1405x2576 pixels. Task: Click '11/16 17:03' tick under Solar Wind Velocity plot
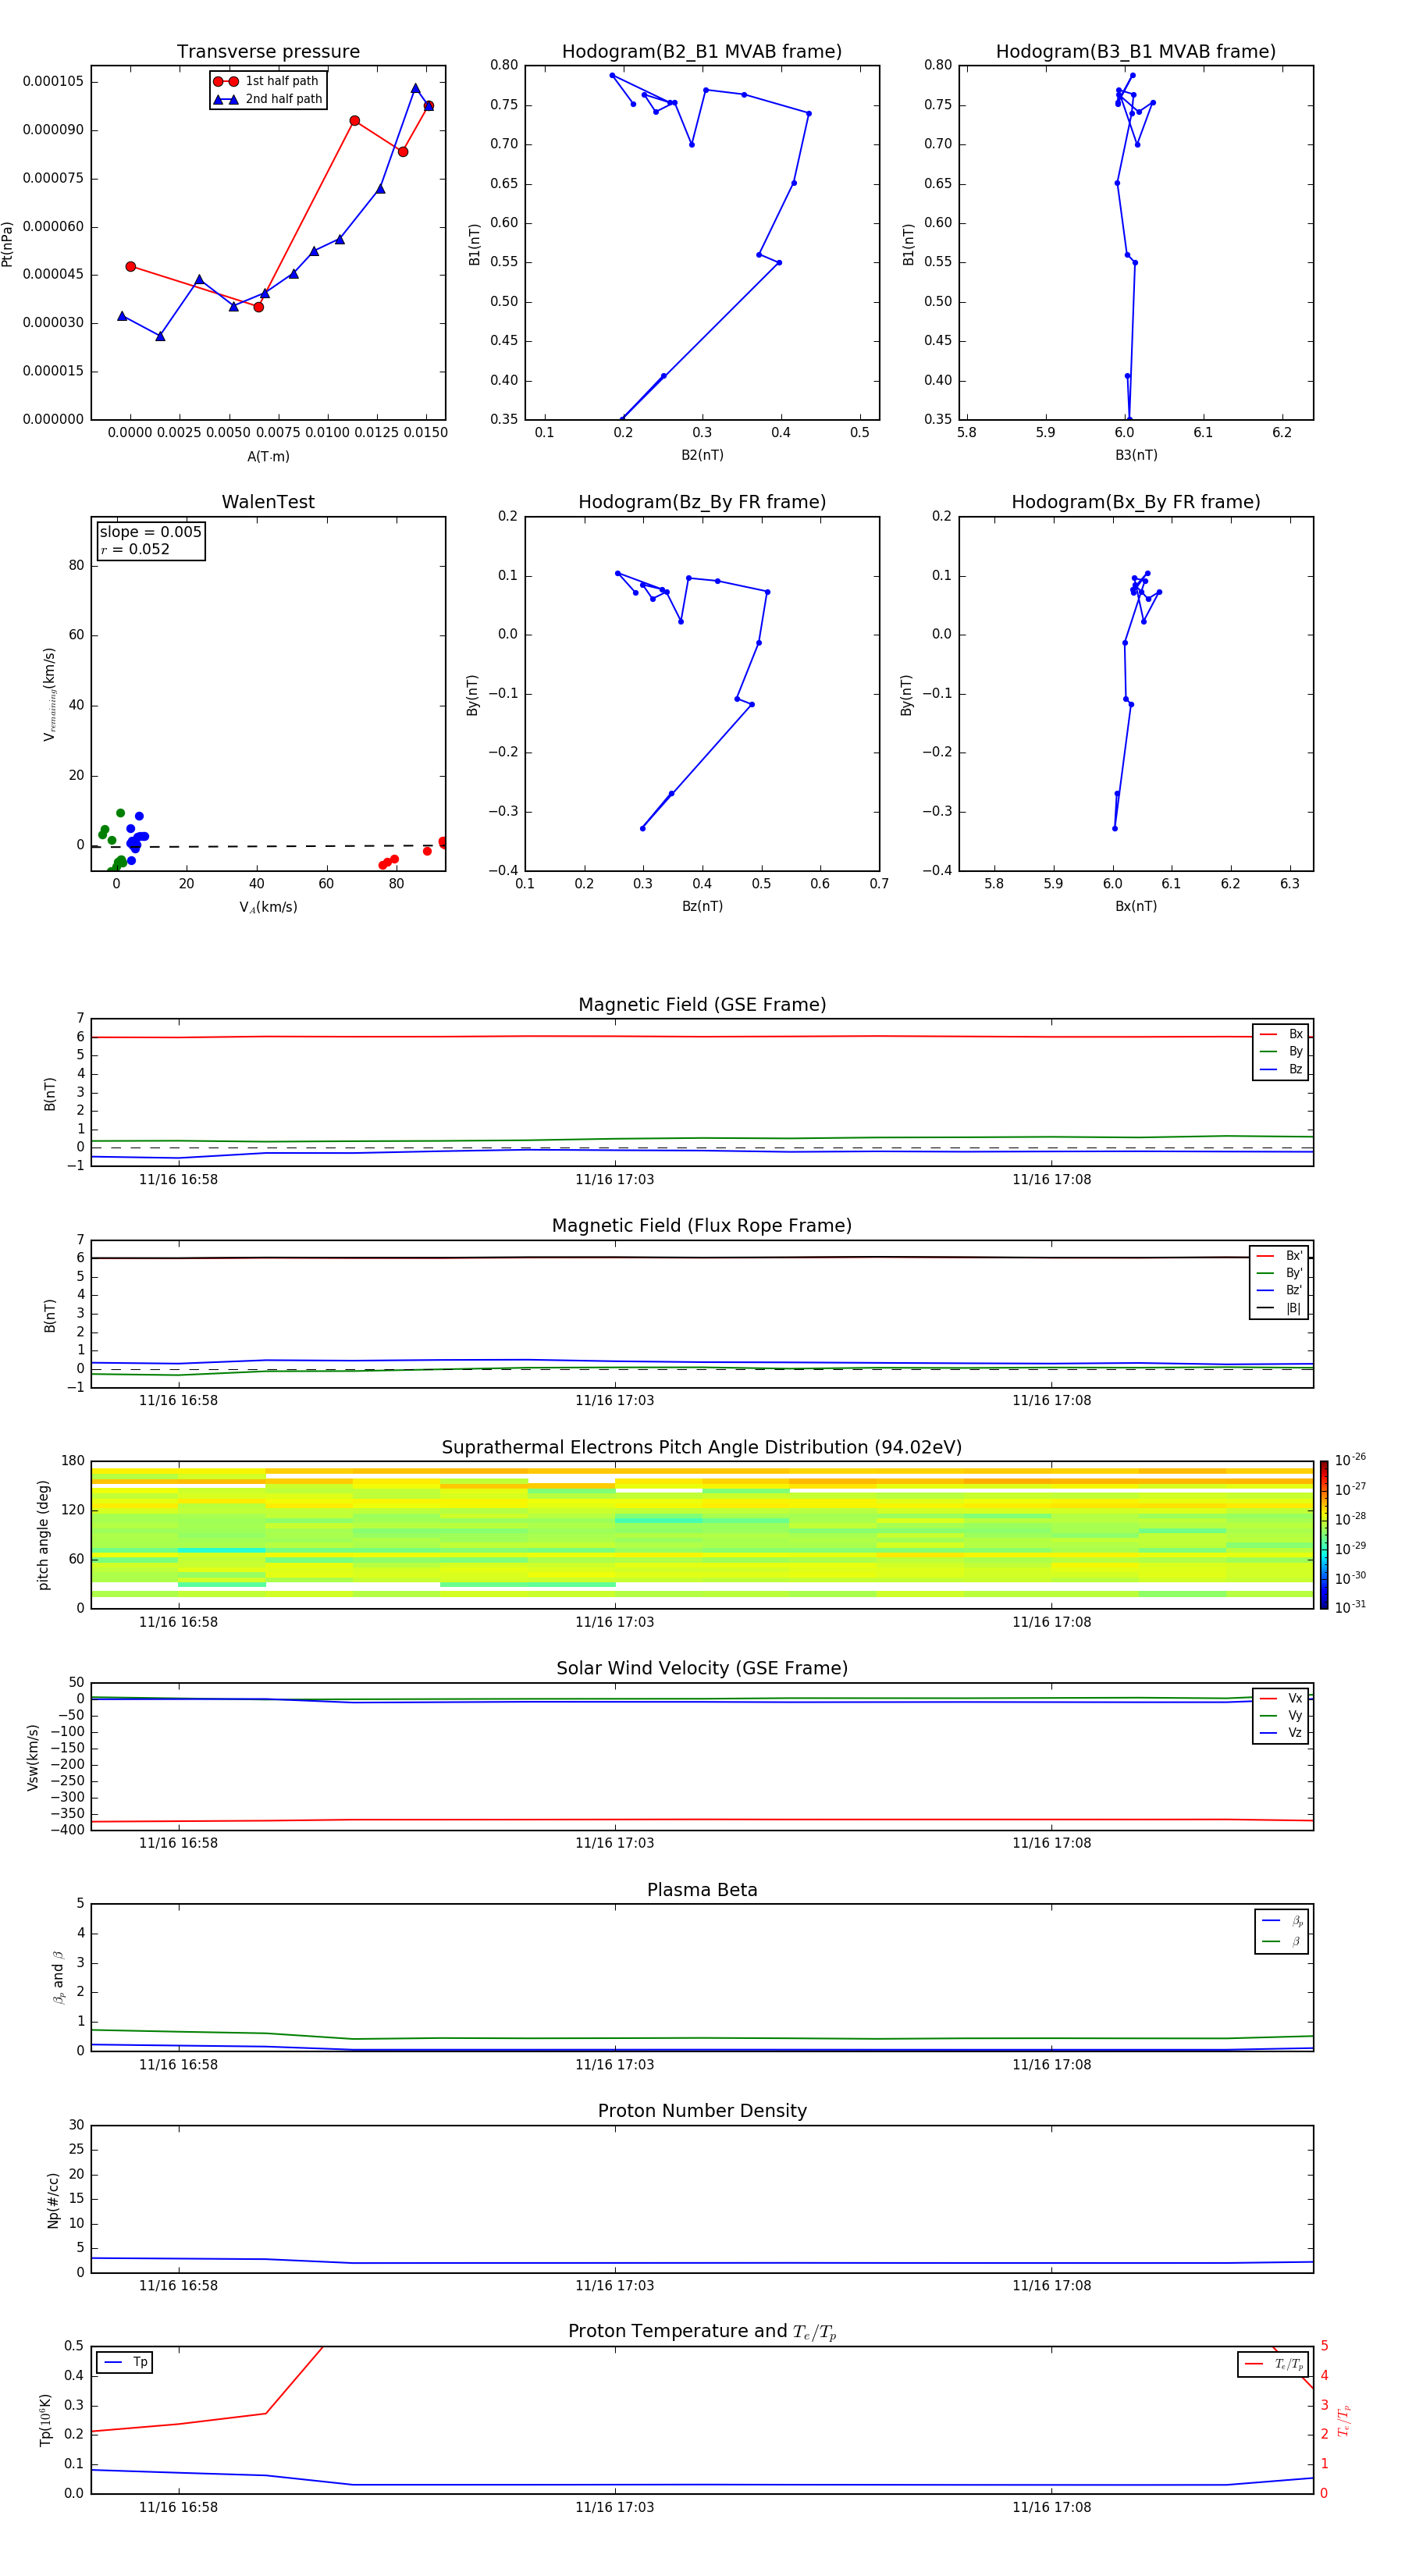tap(614, 1842)
